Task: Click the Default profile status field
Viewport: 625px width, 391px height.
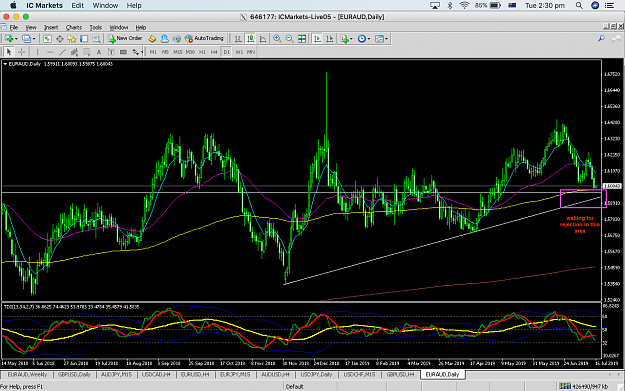Action: 295,387
